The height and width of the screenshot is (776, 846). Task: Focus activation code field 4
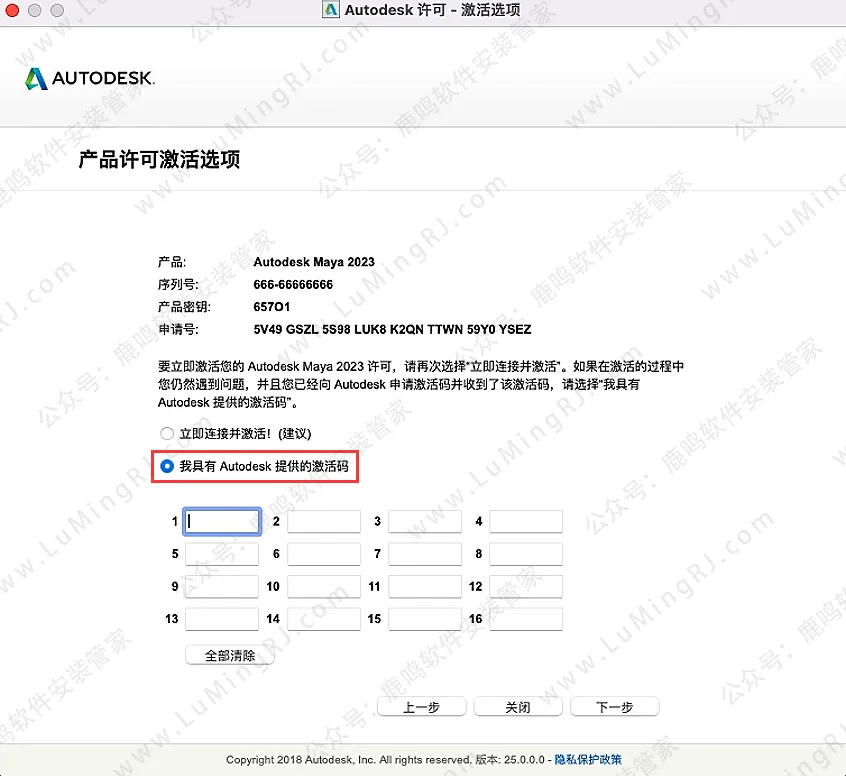click(526, 521)
